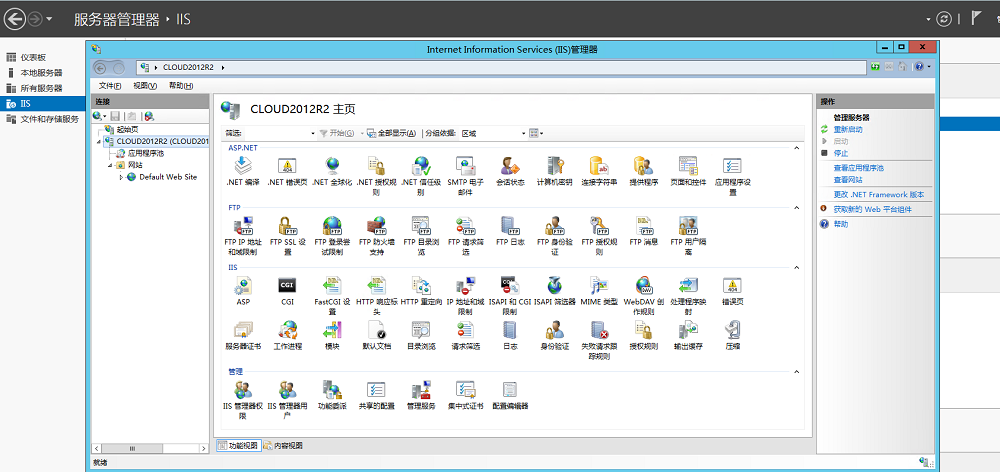Select 本地服务器 in Server Manager sidebar
Screen dimensions: 1000x472
[42, 73]
